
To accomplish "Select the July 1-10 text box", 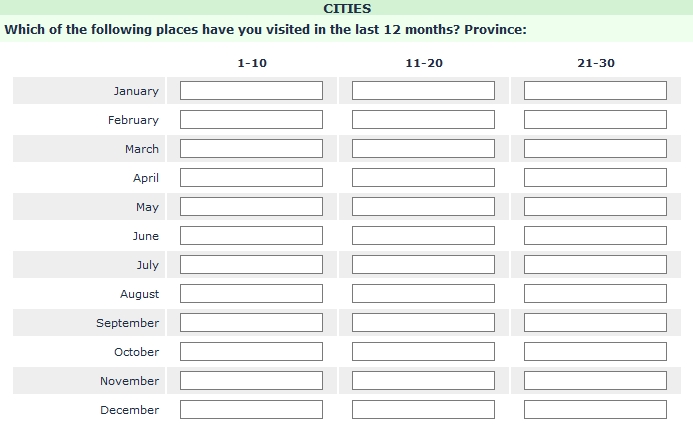I will click(251, 265).
